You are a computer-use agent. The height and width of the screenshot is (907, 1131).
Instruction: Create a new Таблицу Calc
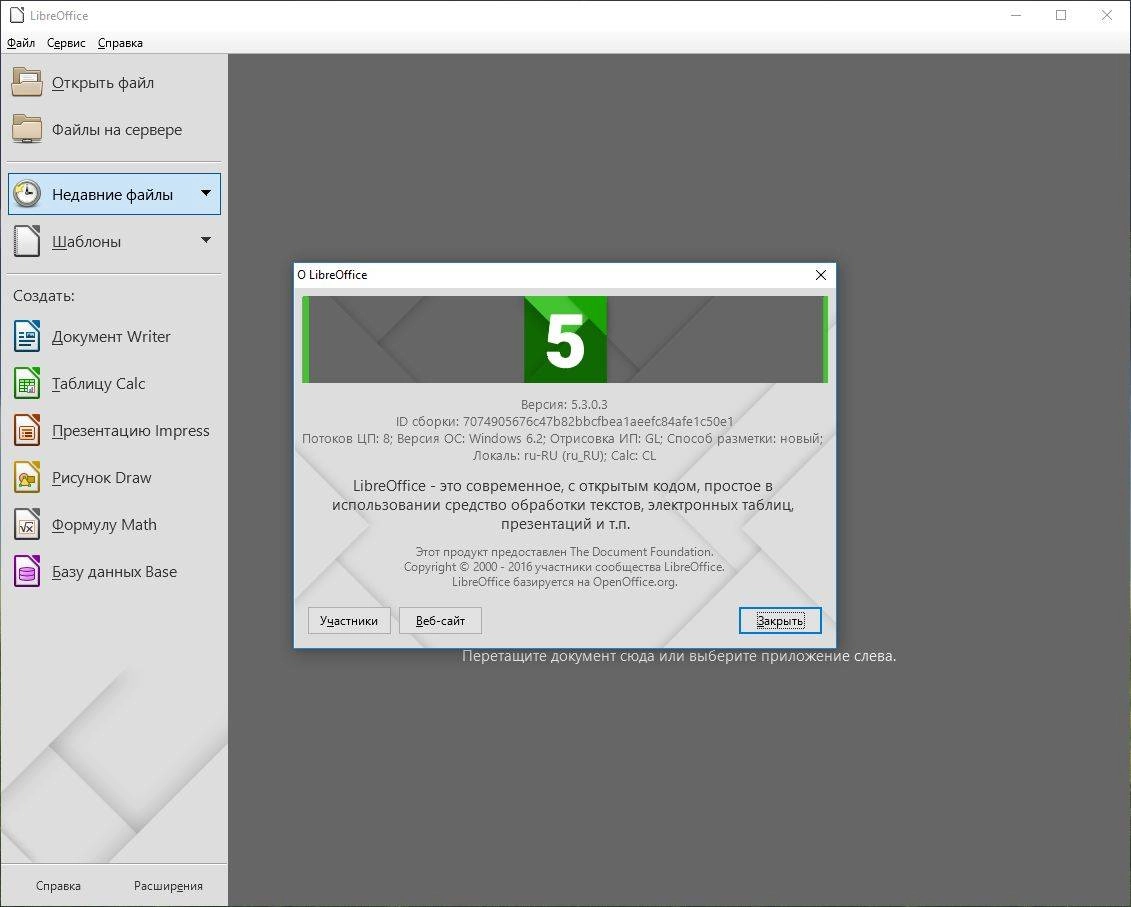98,384
